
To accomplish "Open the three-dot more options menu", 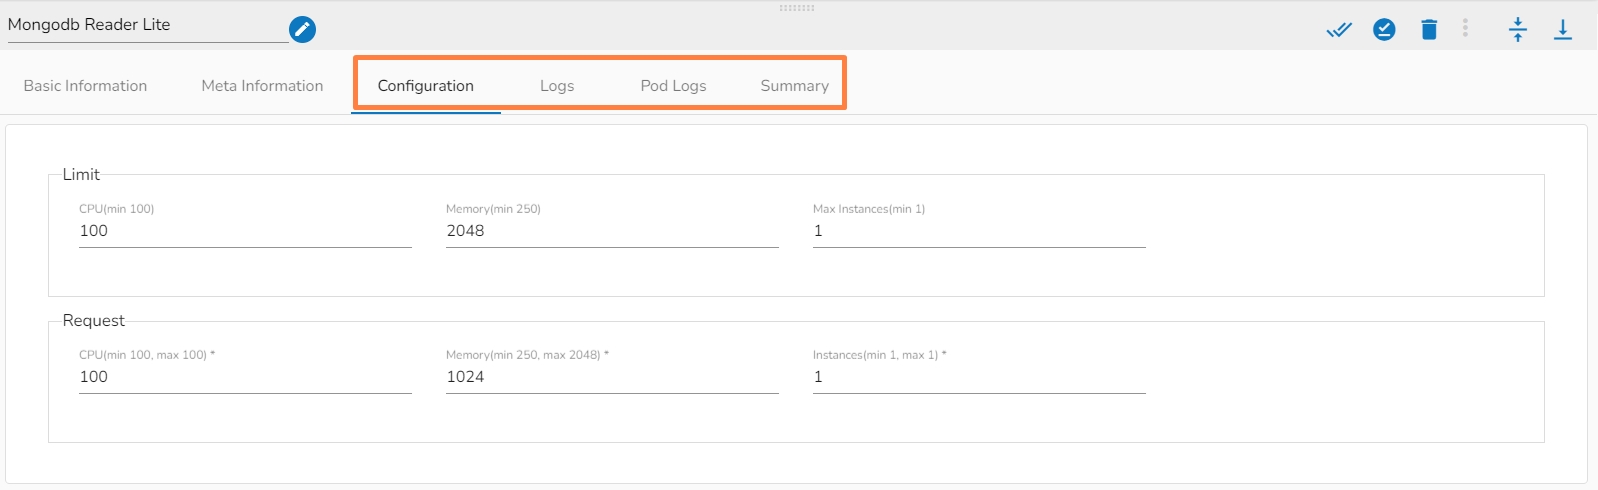I will [x=1465, y=28].
